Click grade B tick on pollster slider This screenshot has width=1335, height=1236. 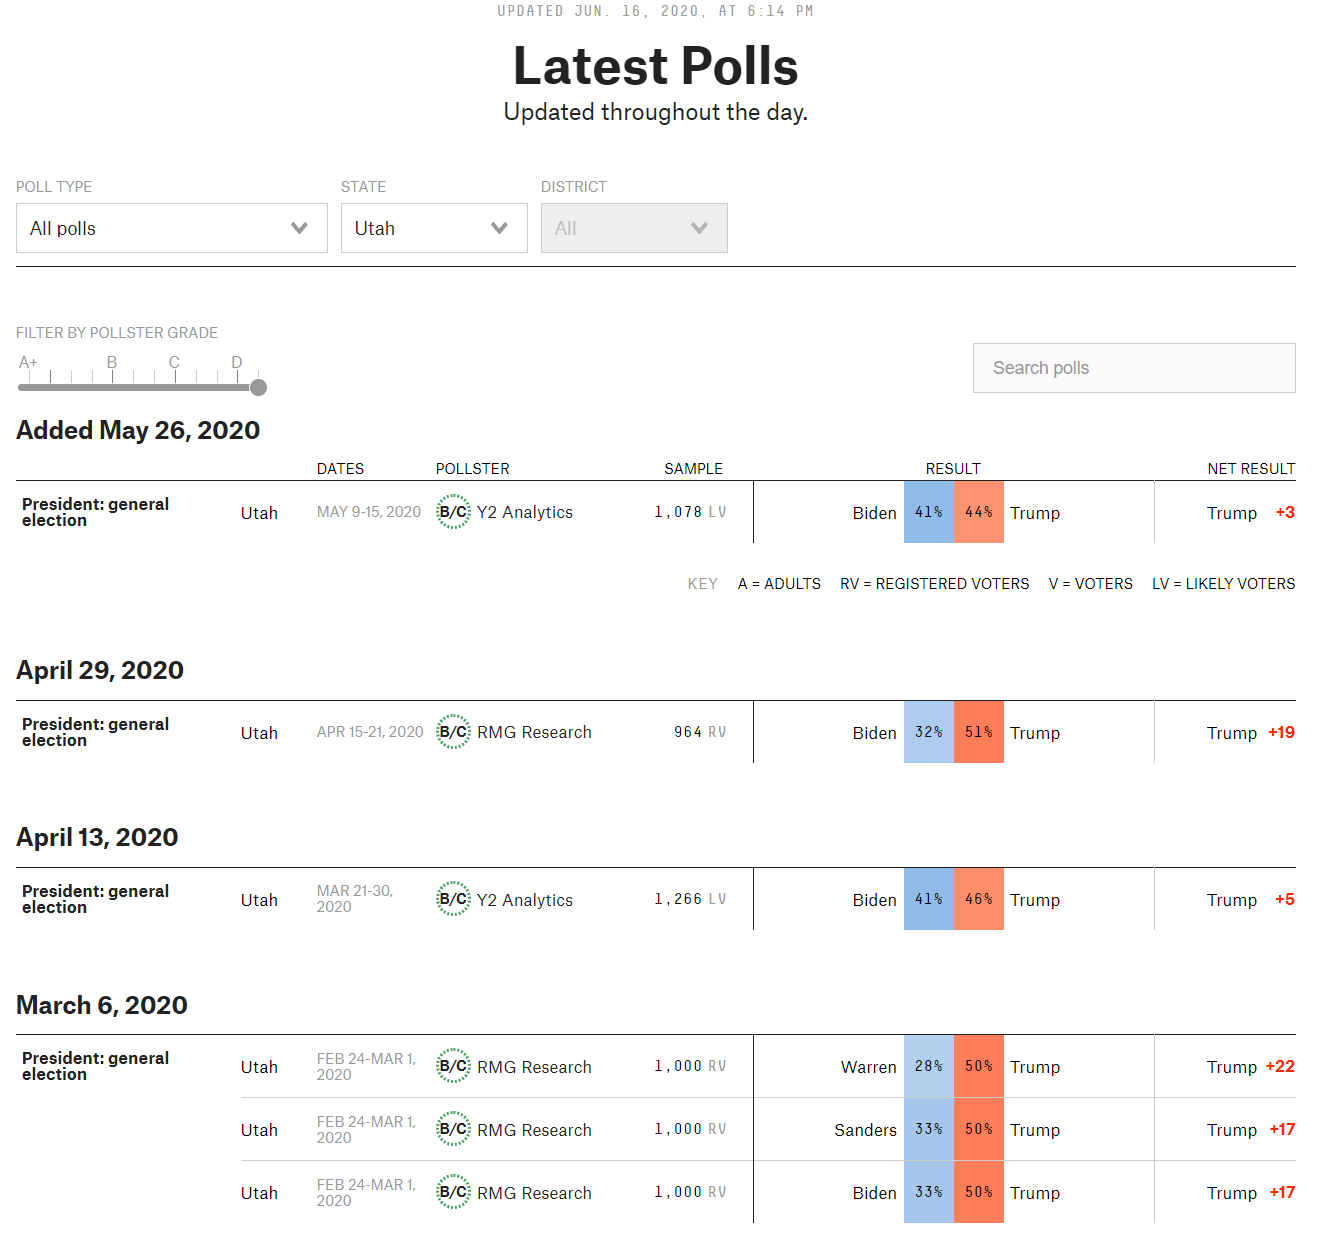112,370
